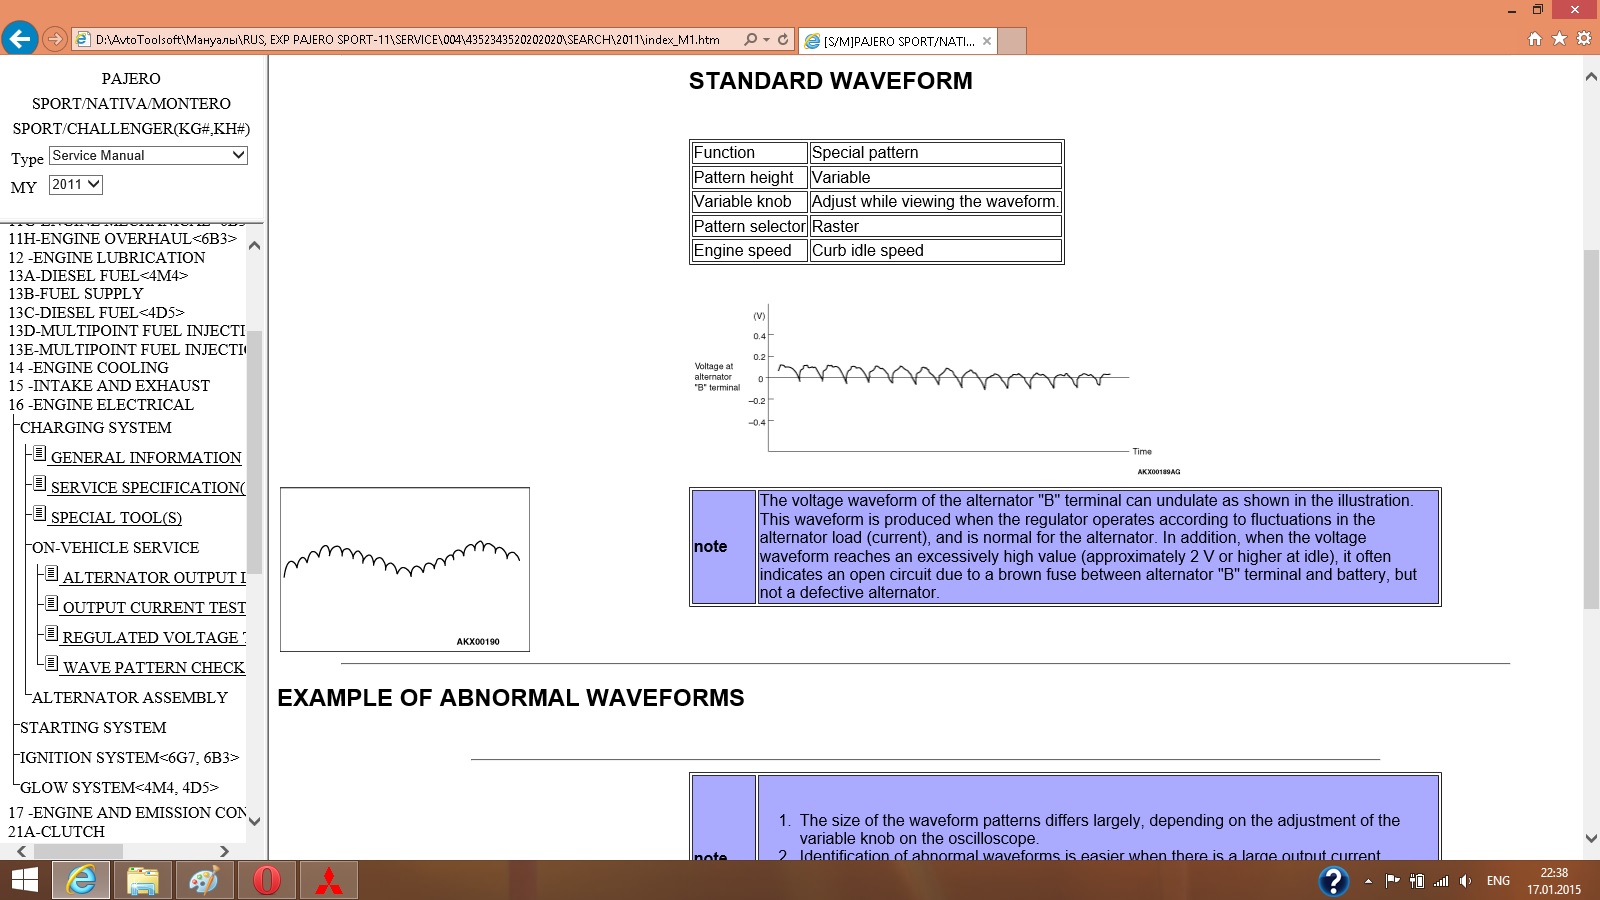
Task: Click the Windows Start button
Action: [x=24, y=881]
